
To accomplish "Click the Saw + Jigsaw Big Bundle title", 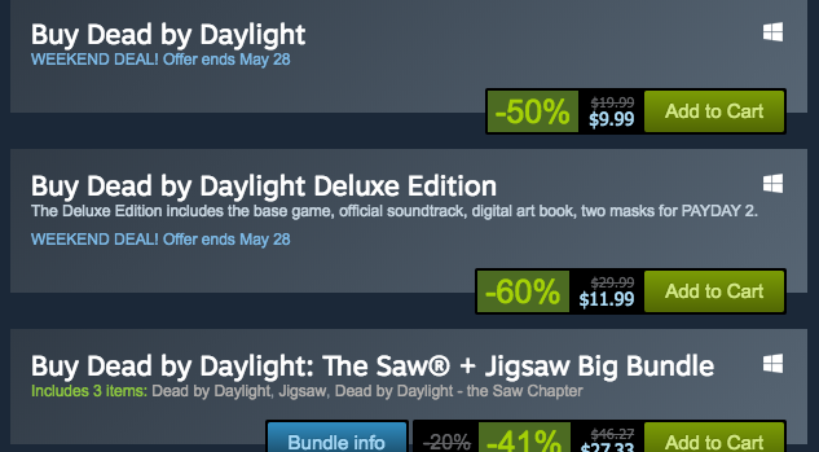I will click(372, 365).
